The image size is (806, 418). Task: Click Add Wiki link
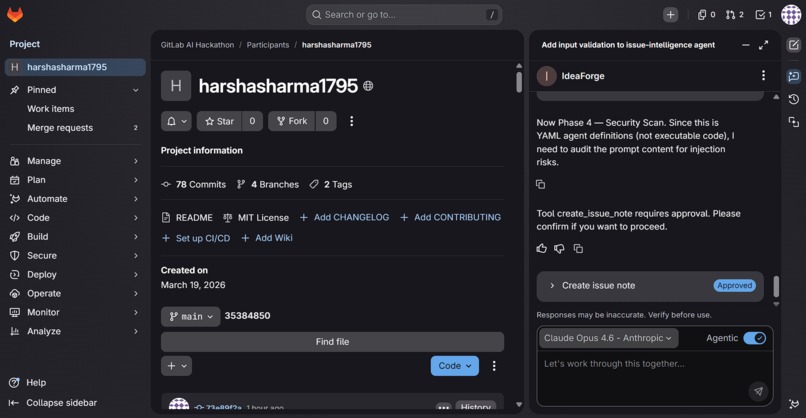click(x=267, y=238)
